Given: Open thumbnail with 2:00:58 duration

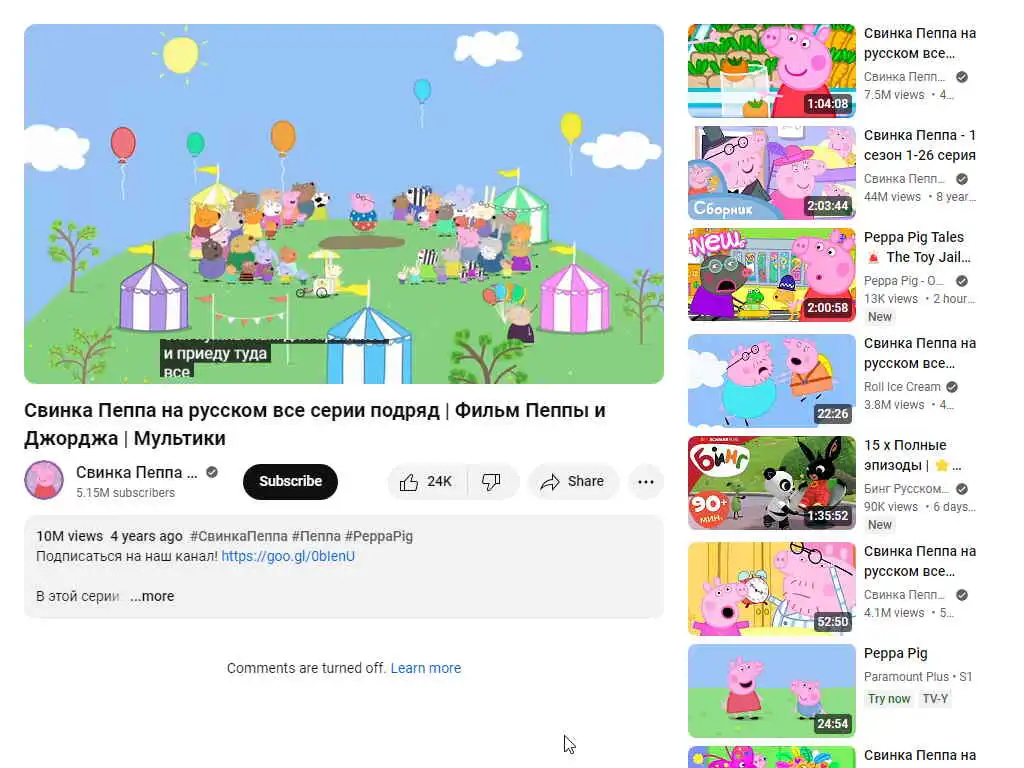Looking at the screenshot, I should tap(771, 275).
